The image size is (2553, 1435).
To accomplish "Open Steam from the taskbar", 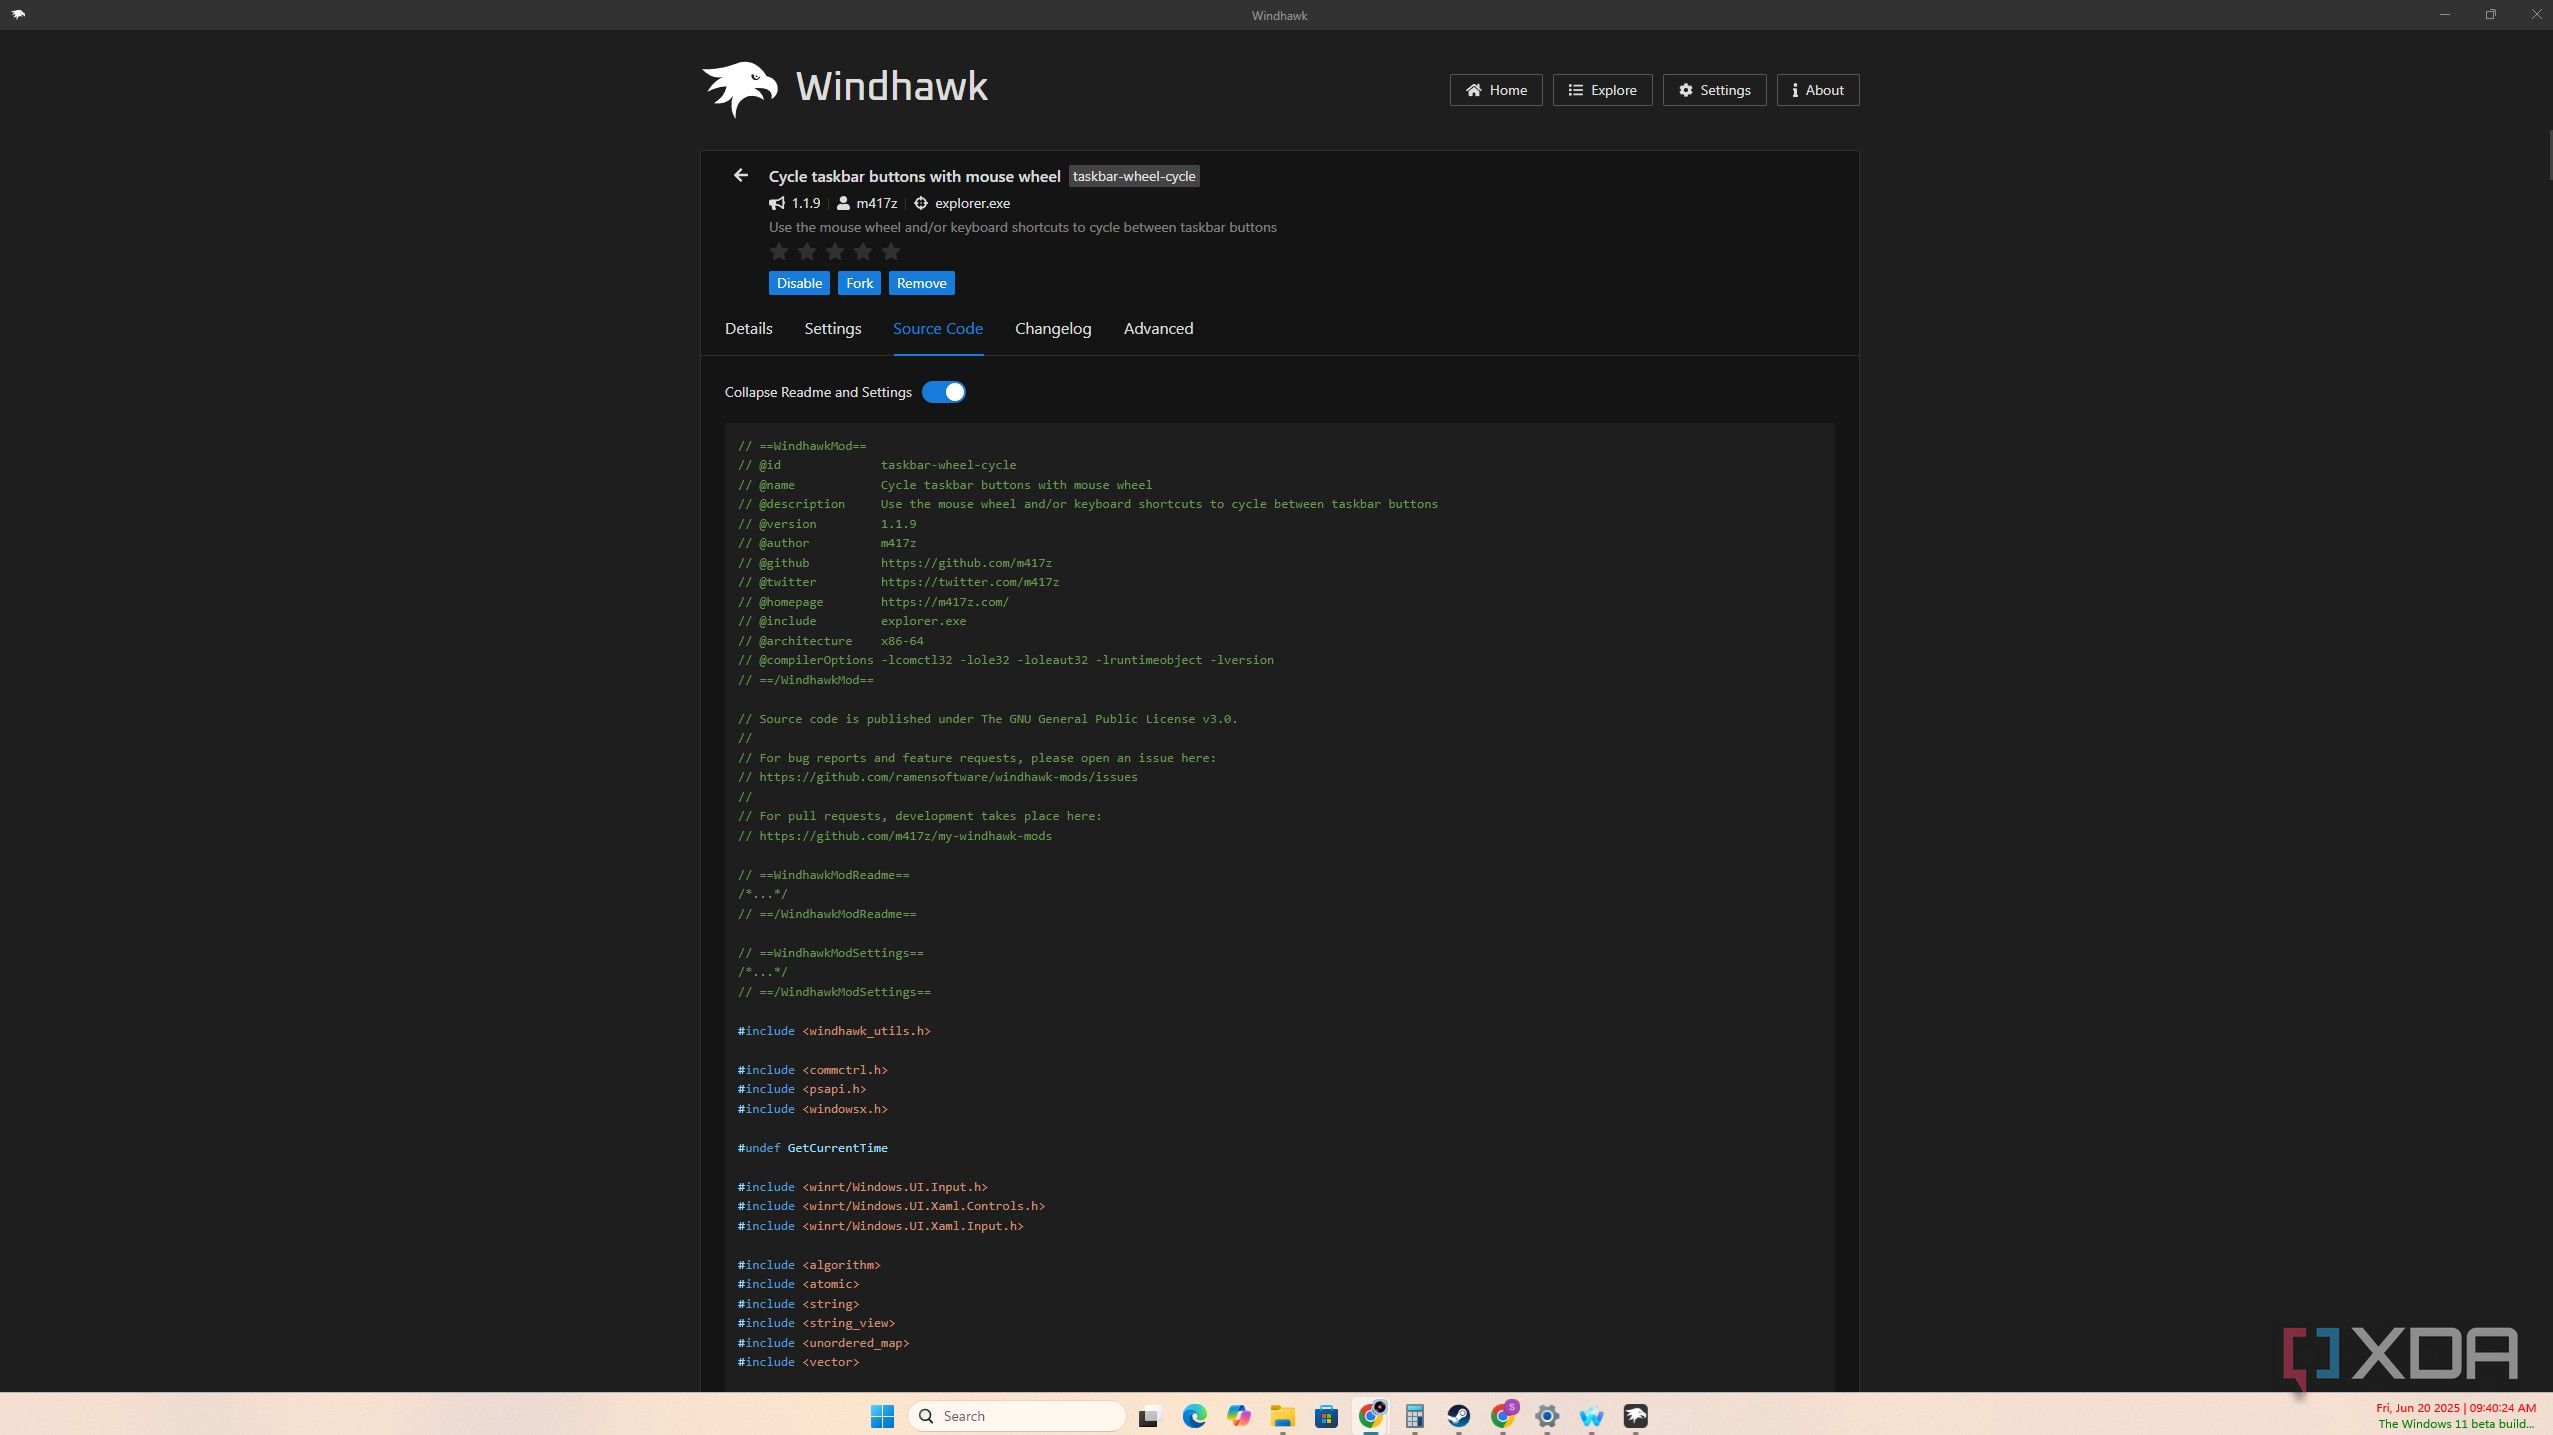I will pos(1459,1416).
